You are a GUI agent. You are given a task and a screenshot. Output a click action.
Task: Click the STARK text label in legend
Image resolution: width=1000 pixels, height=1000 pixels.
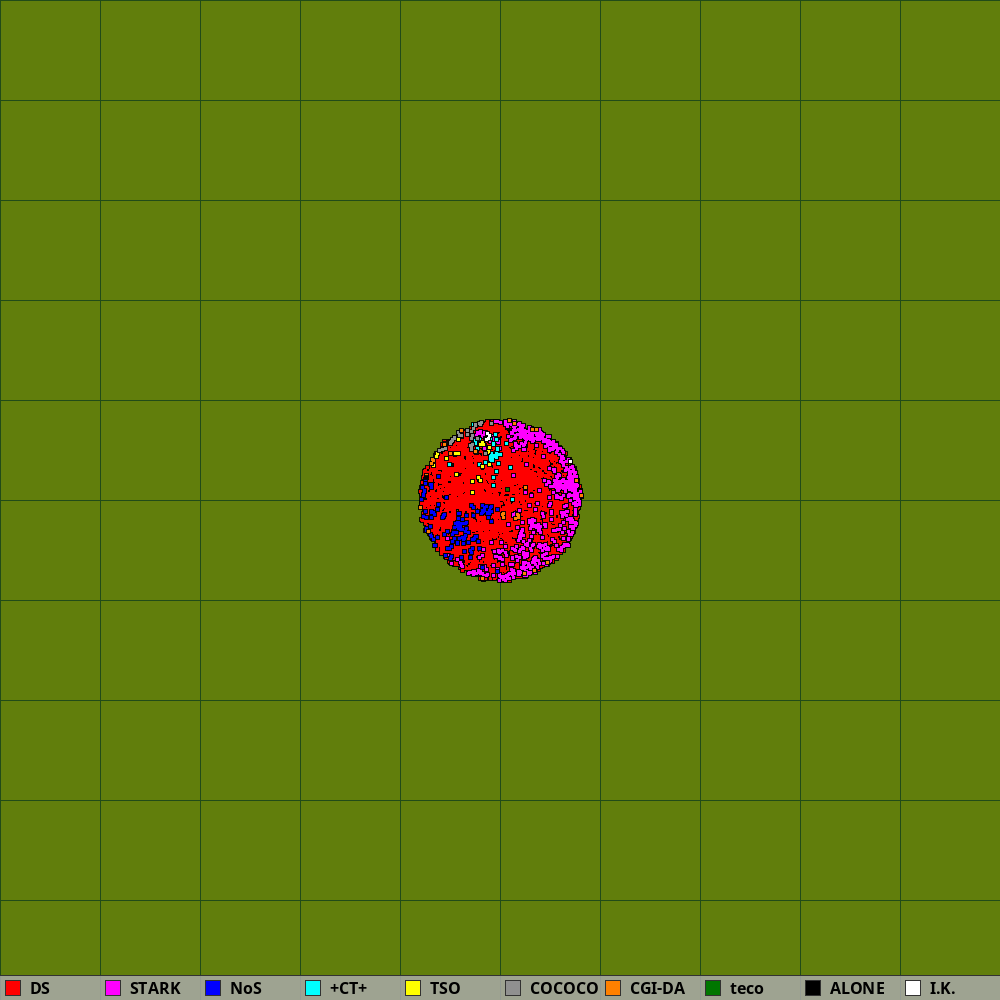(155, 988)
